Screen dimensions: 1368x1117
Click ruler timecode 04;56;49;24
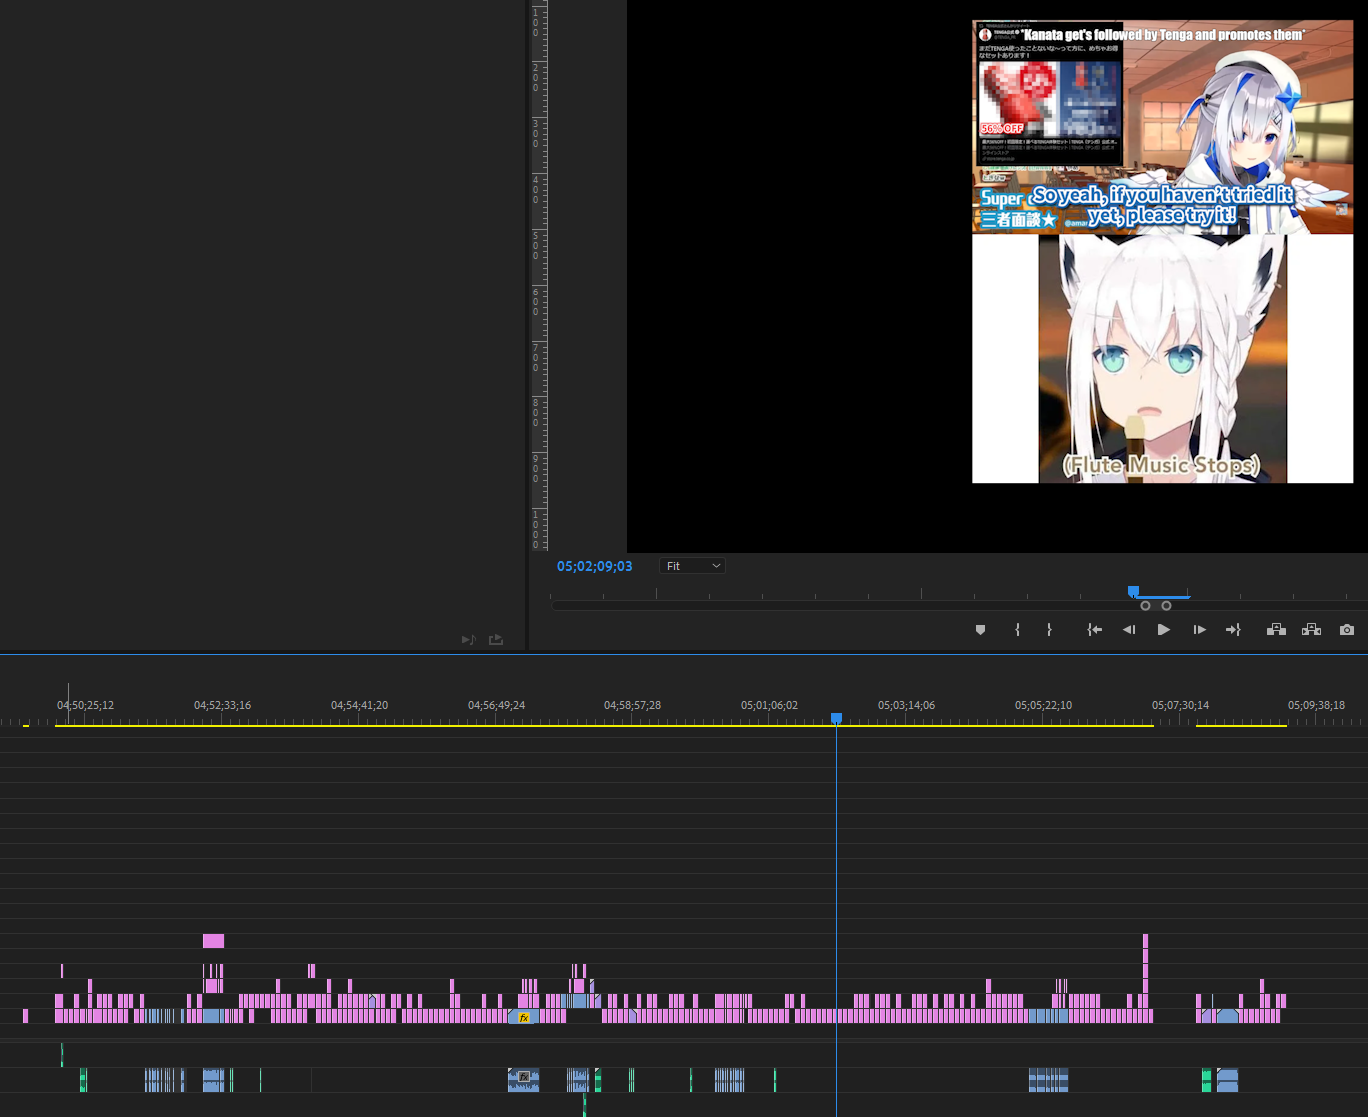(496, 705)
